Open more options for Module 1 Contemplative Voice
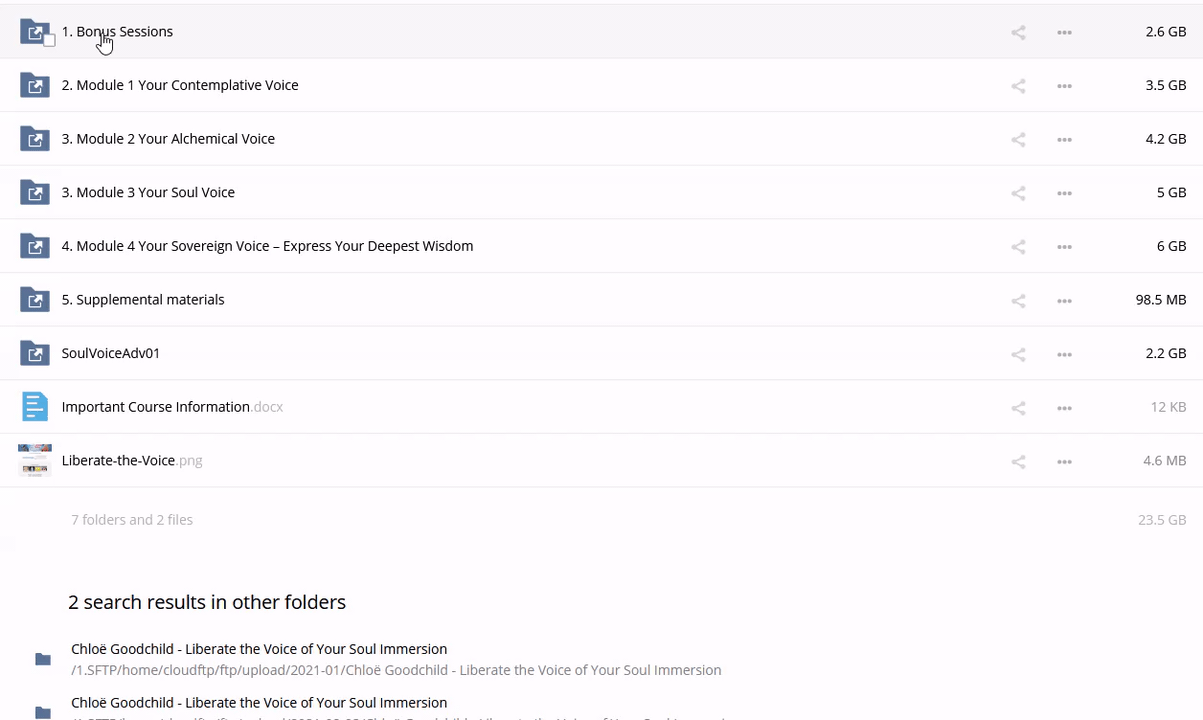The height and width of the screenshot is (720, 1203). point(1064,86)
